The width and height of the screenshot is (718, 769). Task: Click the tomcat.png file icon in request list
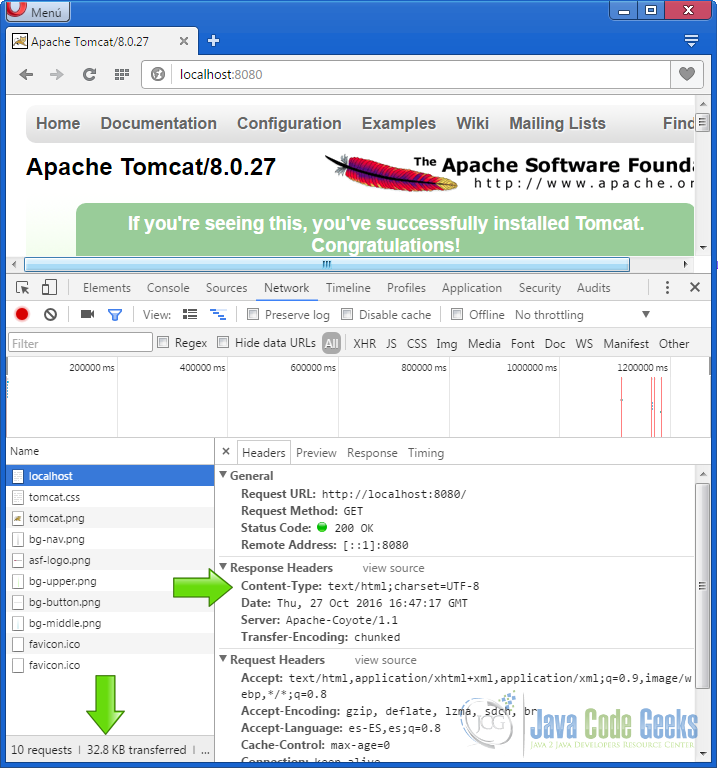click(x=18, y=518)
